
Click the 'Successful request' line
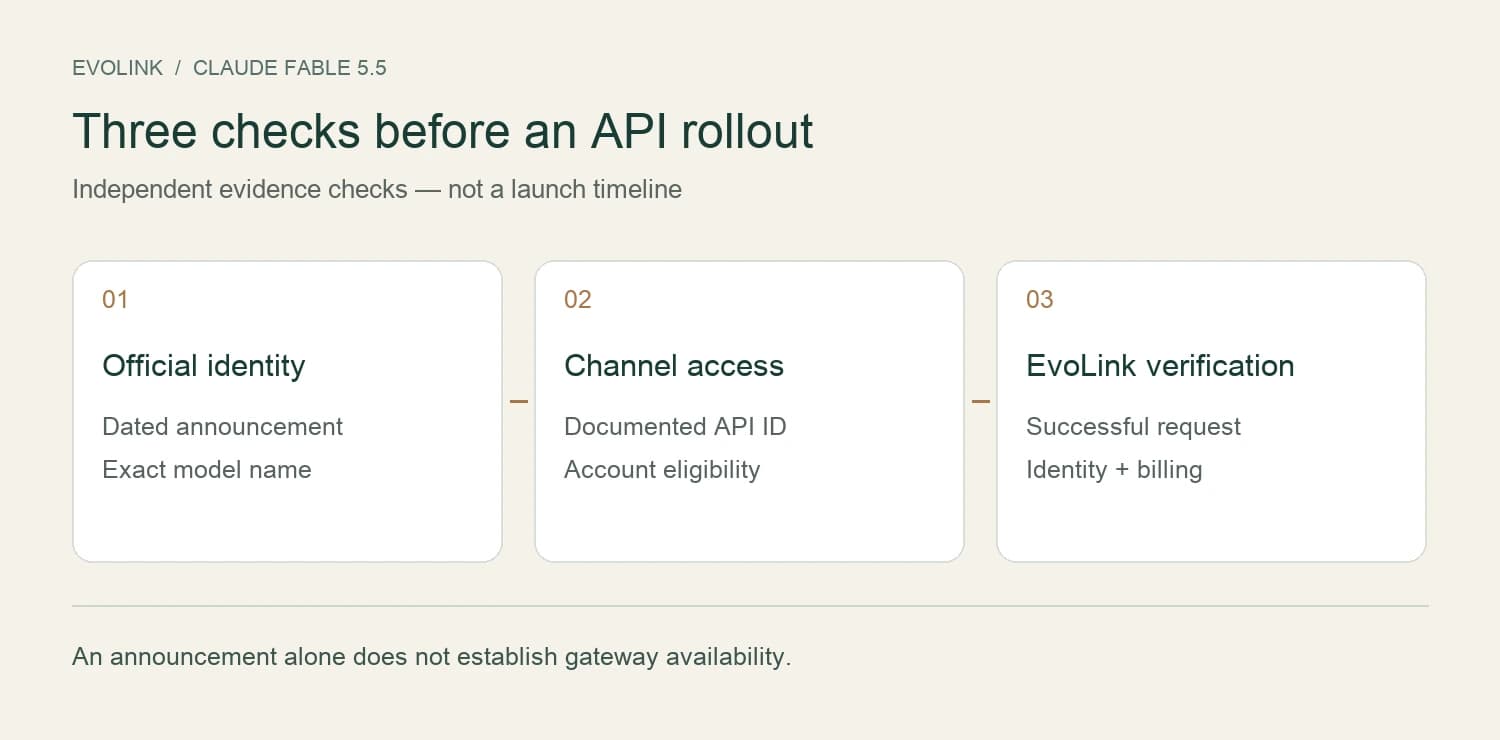1133,427
